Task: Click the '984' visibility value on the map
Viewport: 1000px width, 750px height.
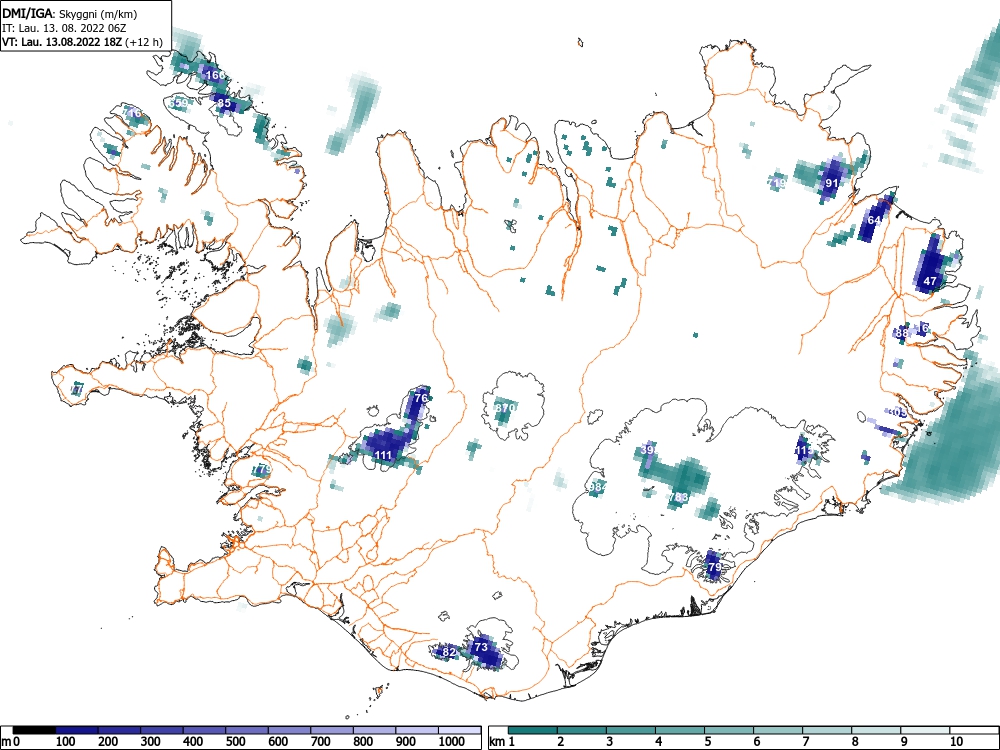Action: click(x=598, y=487)
